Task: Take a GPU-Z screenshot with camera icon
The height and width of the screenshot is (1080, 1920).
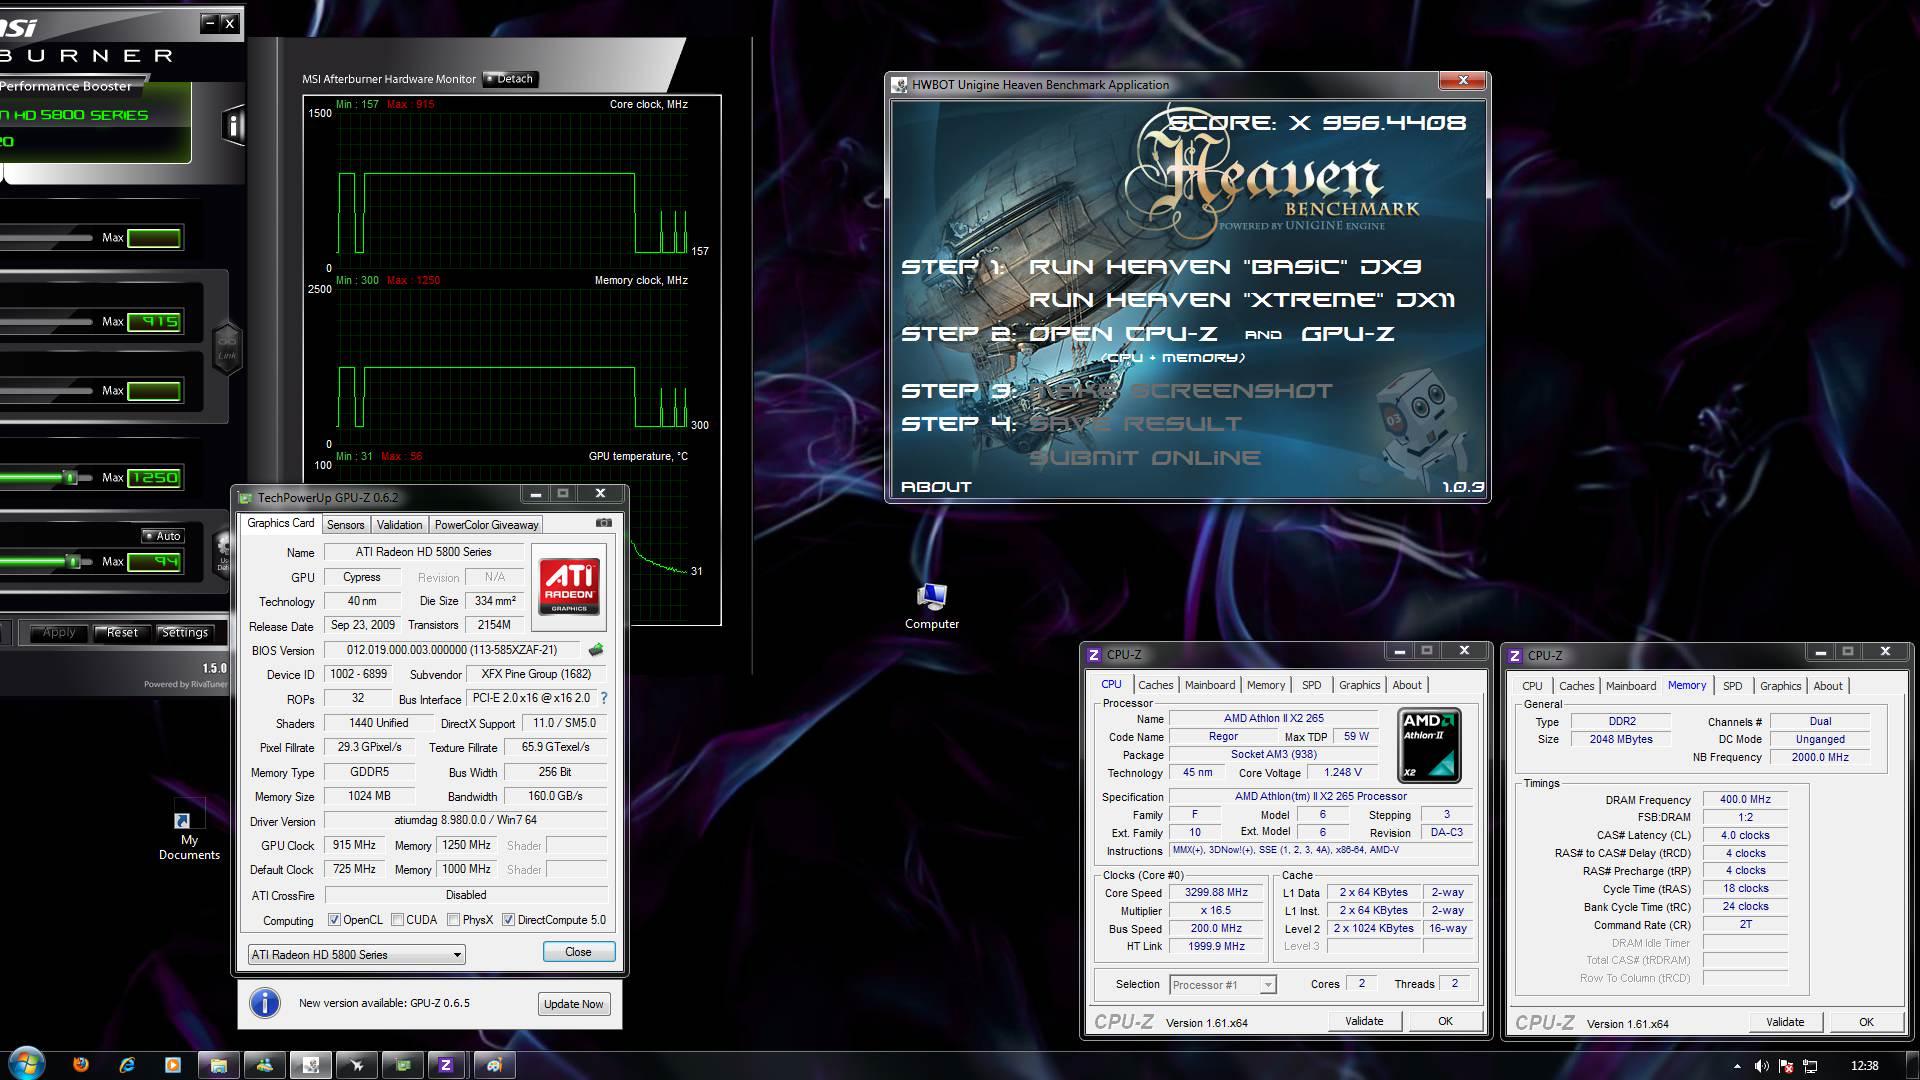Action: (x=603, y=523)
